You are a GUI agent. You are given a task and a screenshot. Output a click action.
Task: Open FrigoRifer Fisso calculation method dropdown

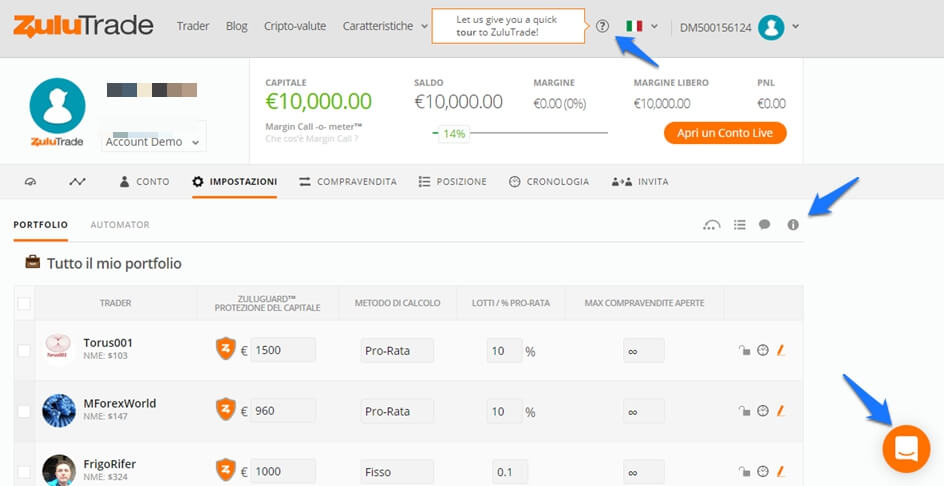(x=397, y=472)
